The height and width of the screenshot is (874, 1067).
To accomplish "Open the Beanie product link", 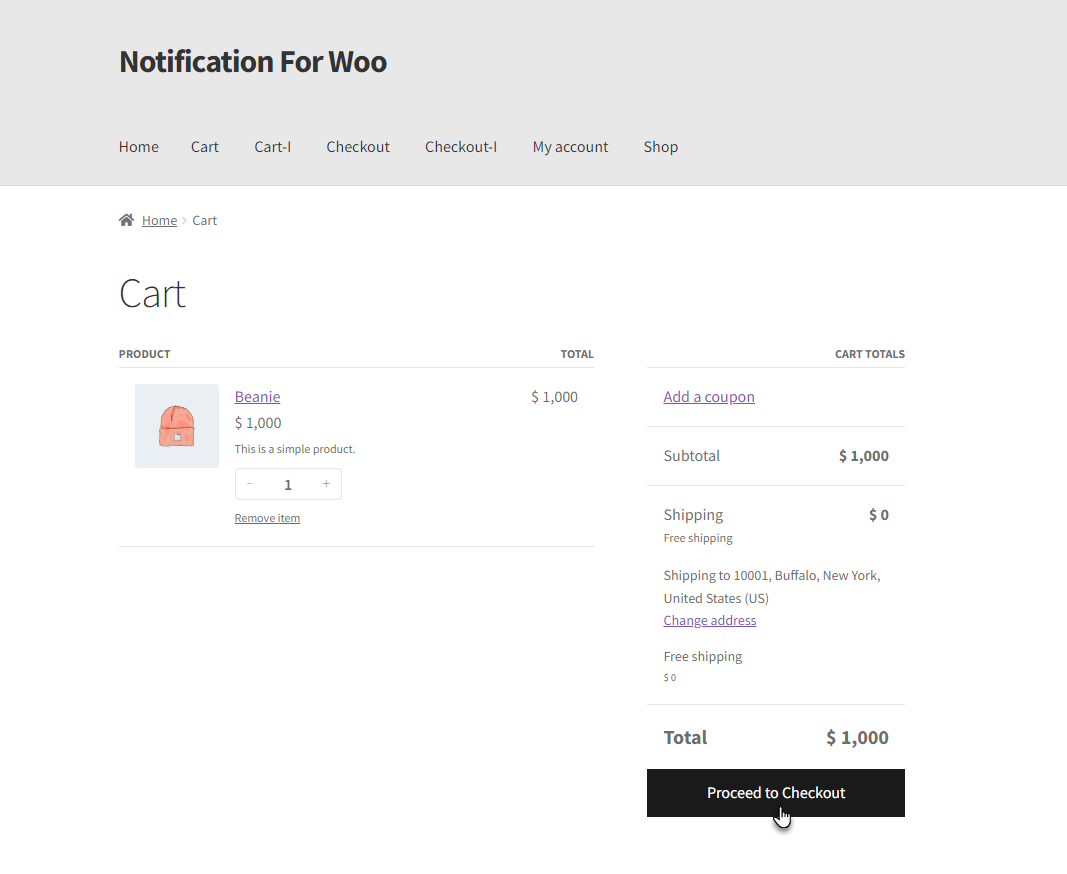I will click(257, 397).
